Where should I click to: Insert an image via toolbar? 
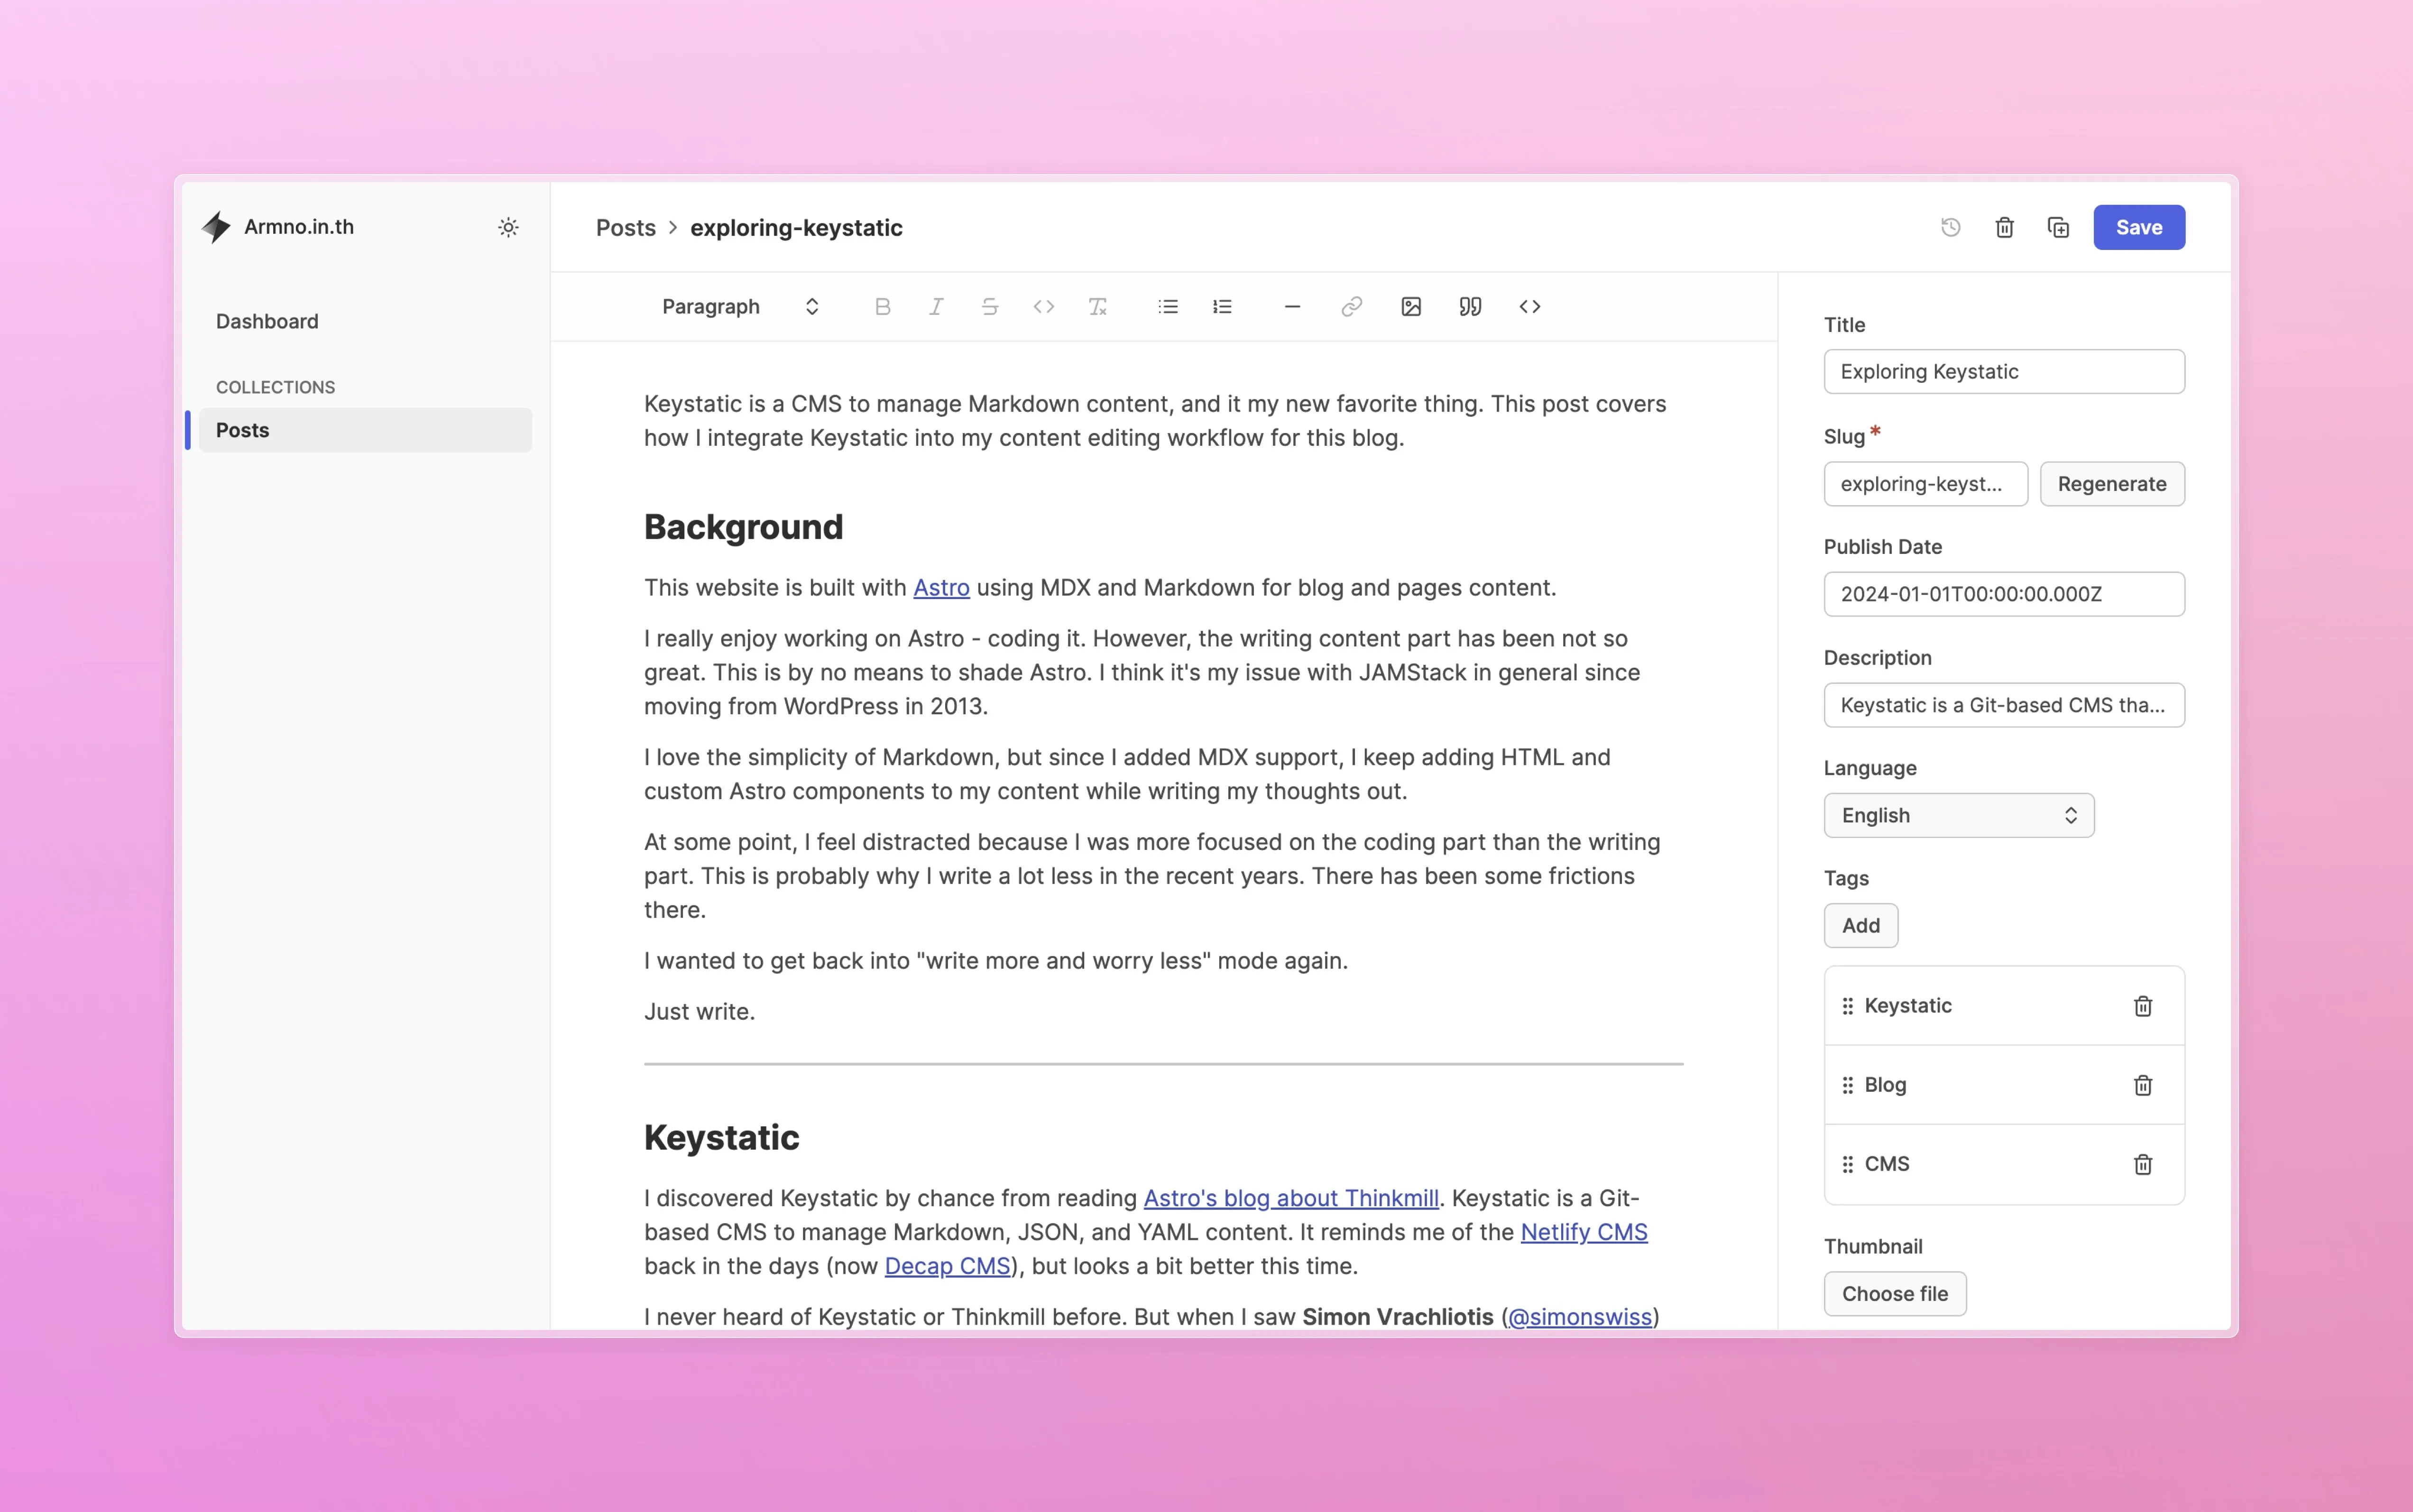[x=1410, y=307]
